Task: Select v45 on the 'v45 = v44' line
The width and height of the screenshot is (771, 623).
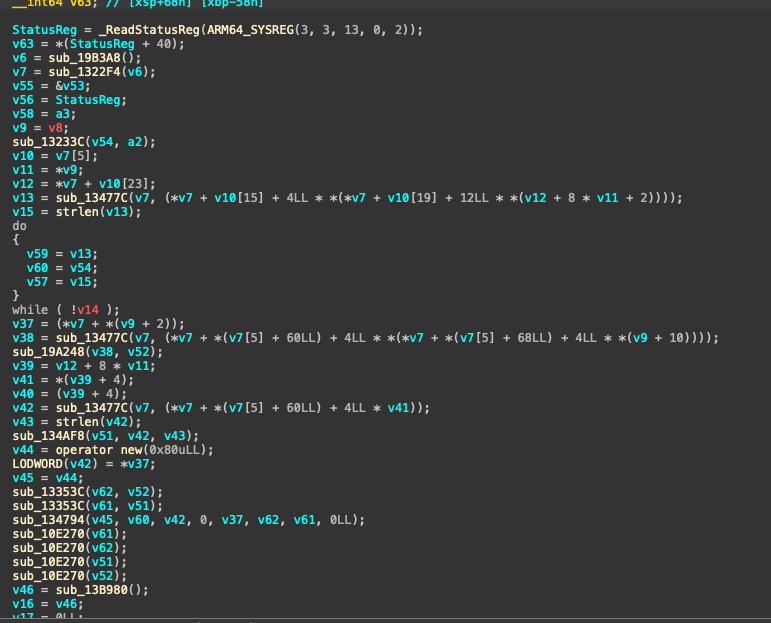Action: click(23, 478)
